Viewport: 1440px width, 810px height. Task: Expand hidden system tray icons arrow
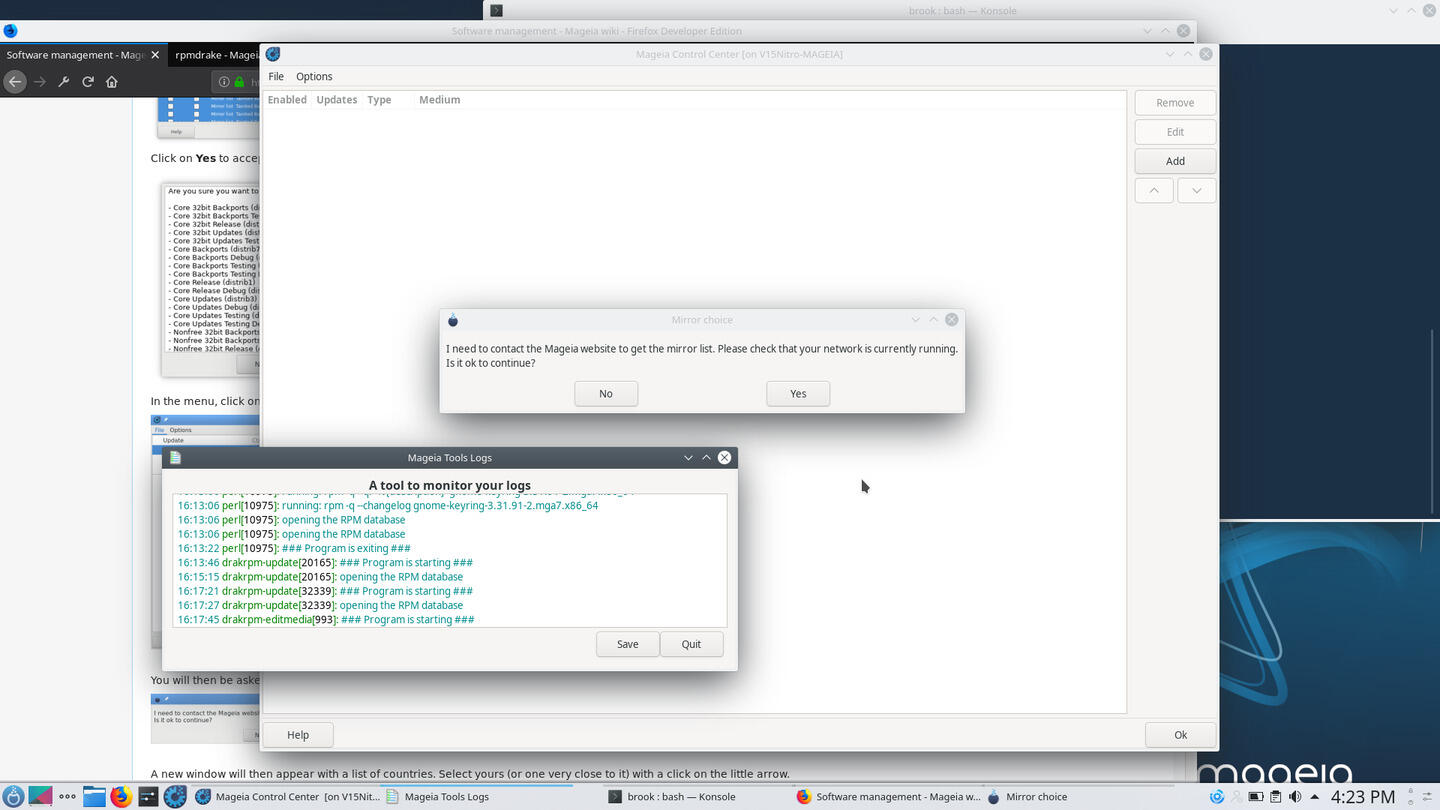(x=1314, y=797)
